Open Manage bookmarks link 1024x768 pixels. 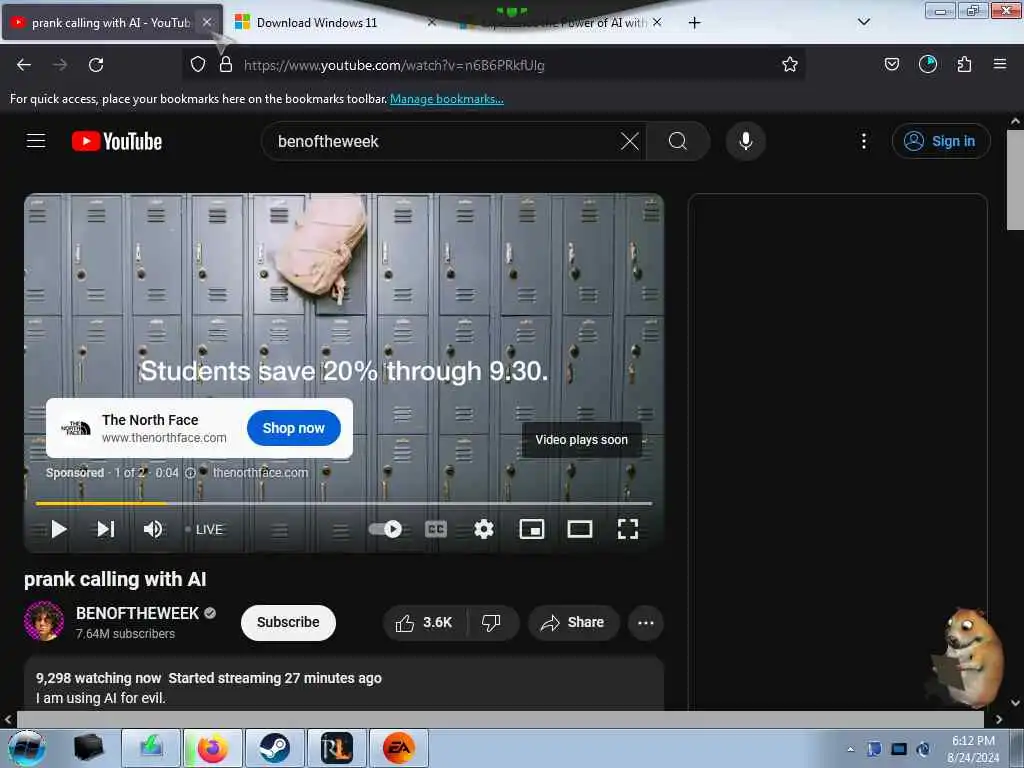(447, 99)
